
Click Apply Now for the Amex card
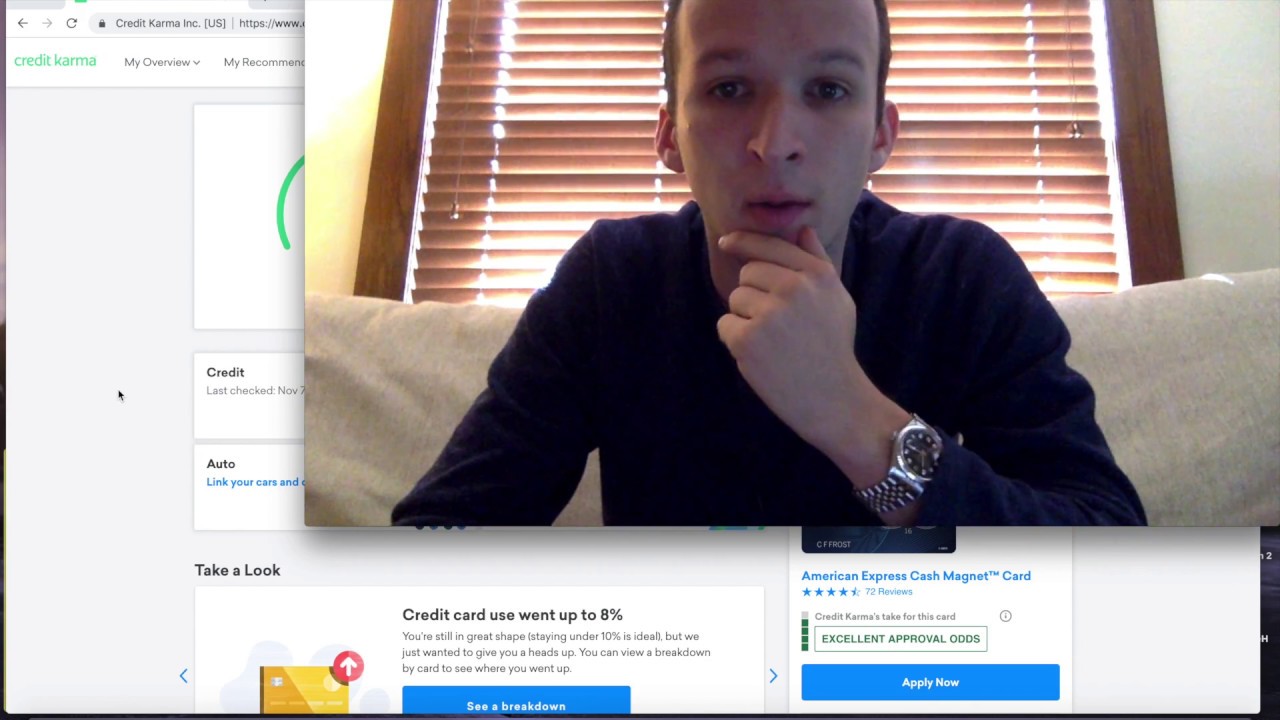tap(930, 682)
